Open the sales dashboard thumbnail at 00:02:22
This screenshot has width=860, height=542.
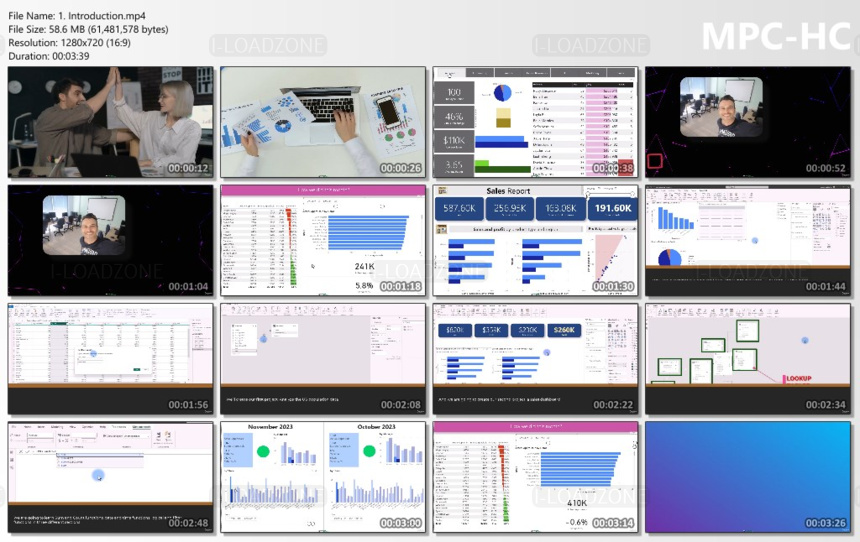[x=535, y=359]
